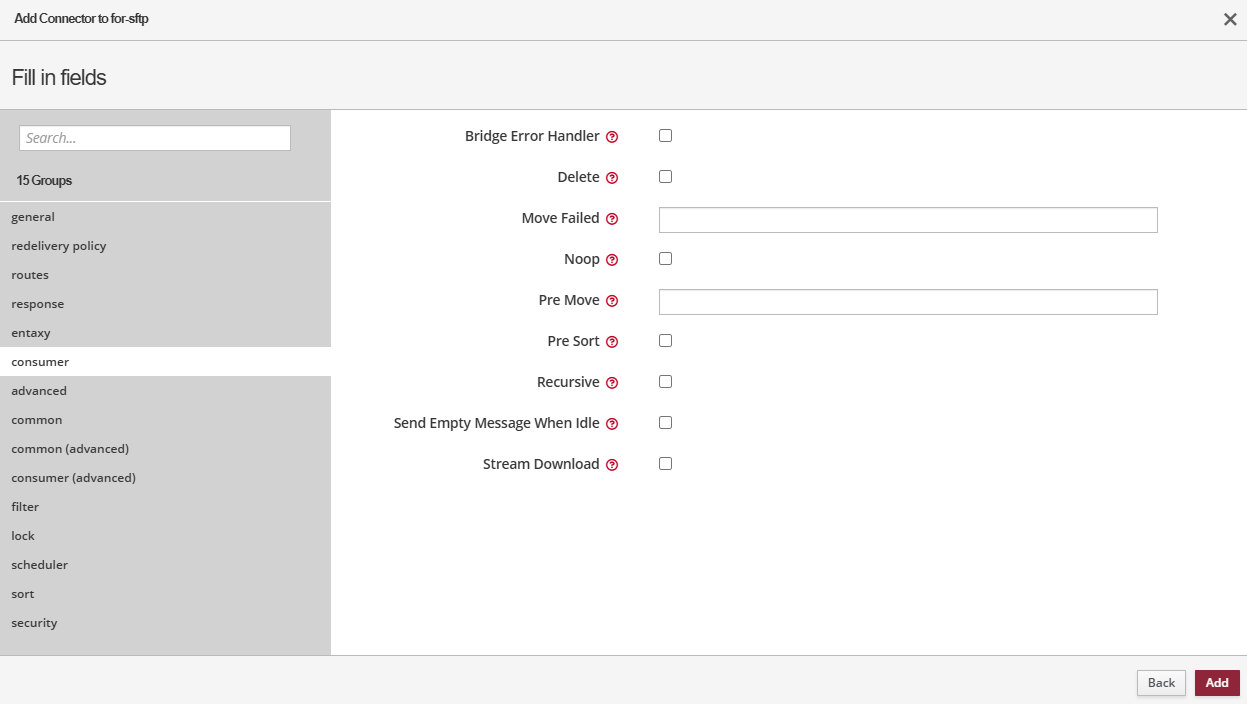Enable Send Empty Message When Idle
Viewport: 1247px width, 704px height.
point(665,423)
